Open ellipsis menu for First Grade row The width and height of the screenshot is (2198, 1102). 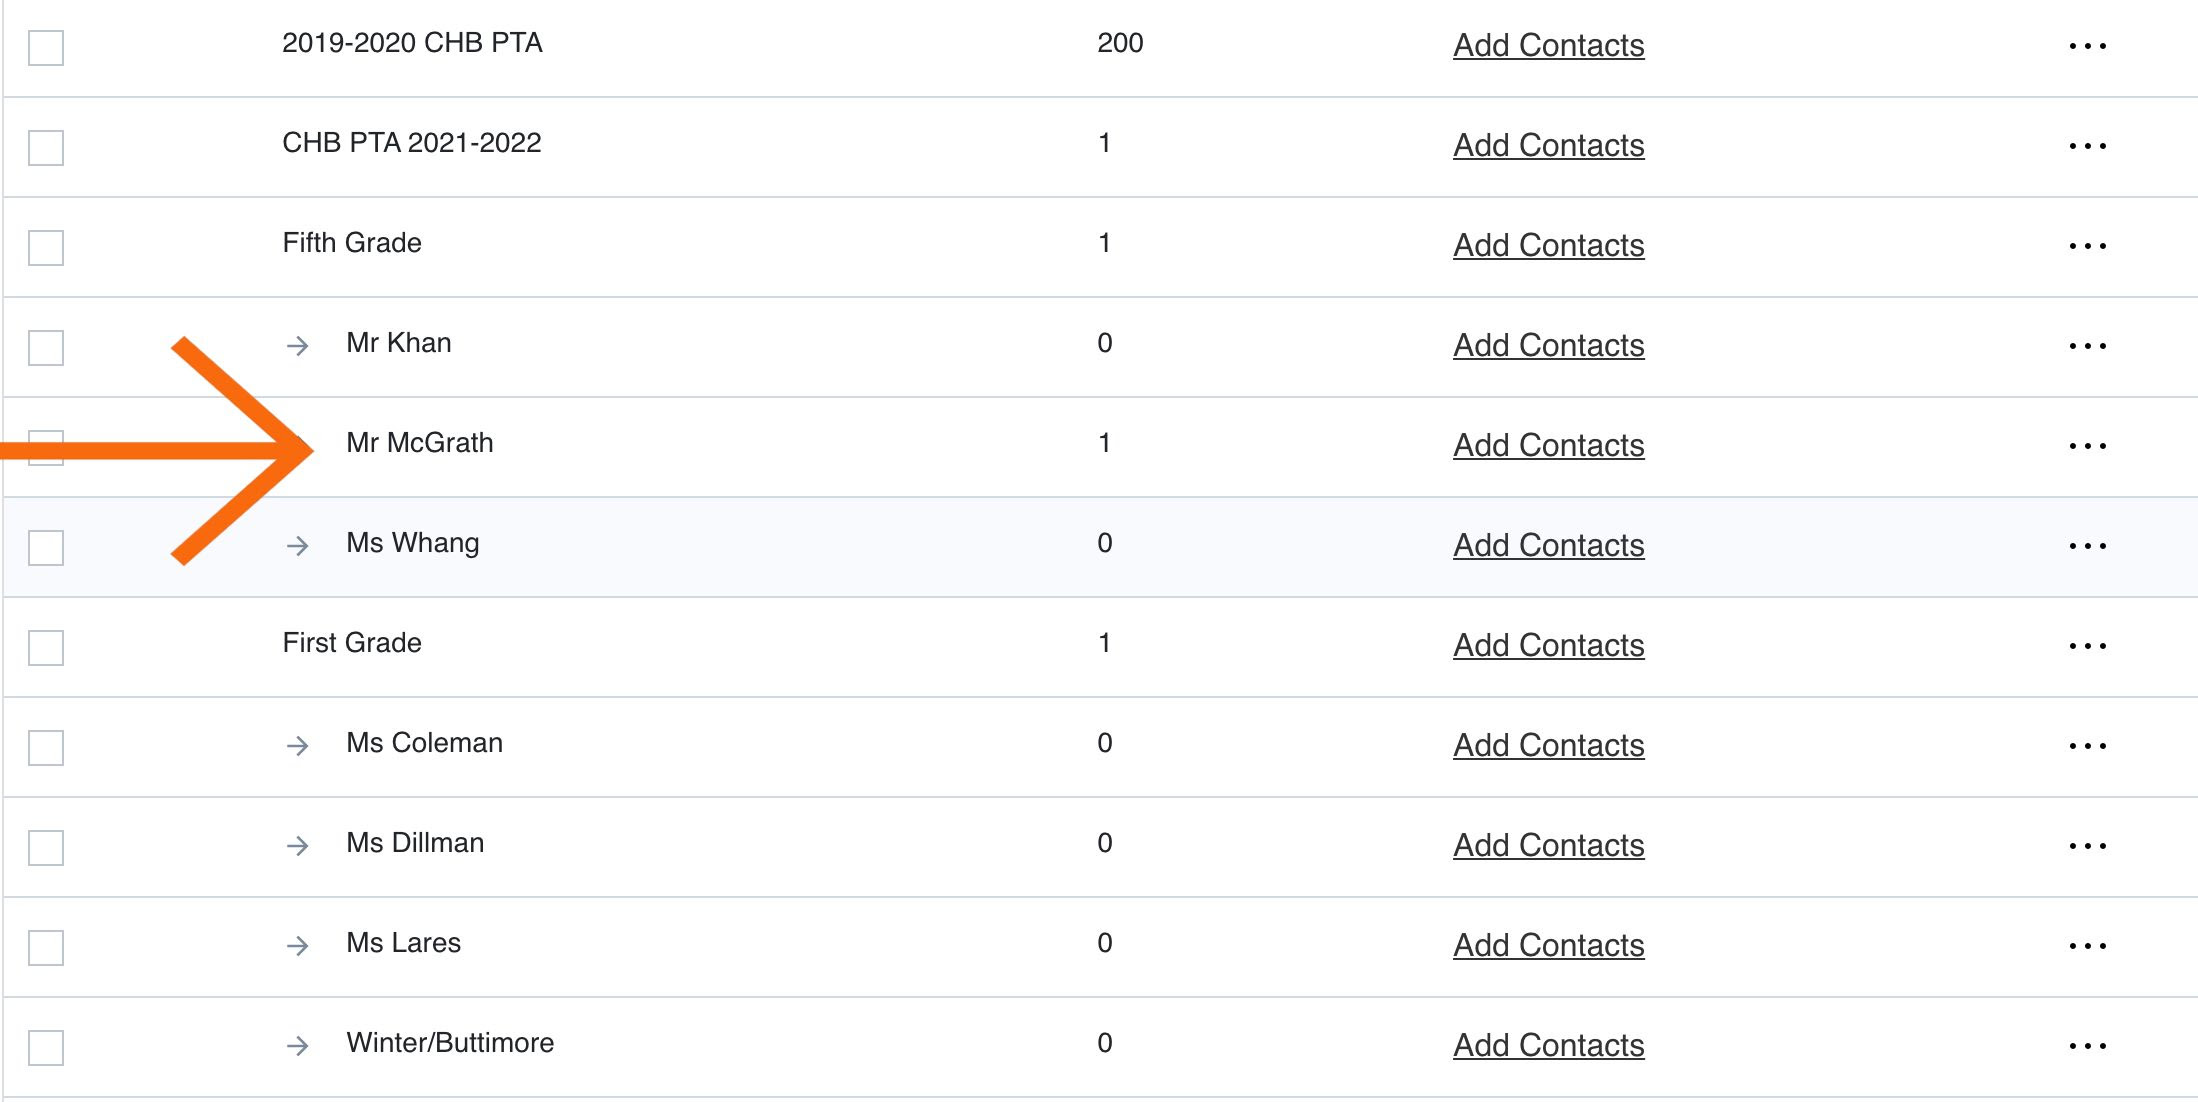(x=2087, y=646)
